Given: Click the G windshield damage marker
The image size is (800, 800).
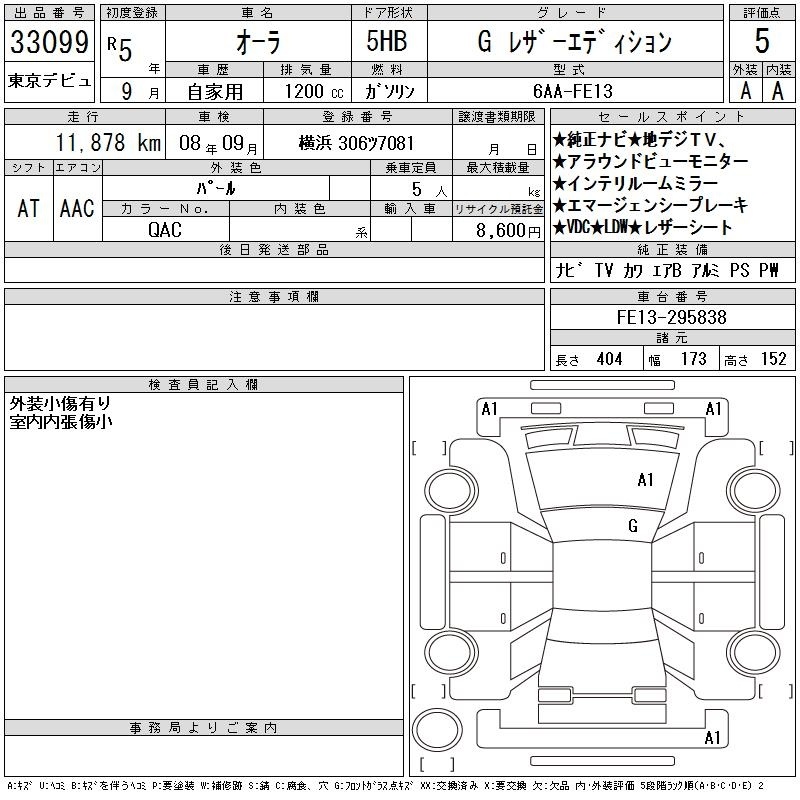Looking at the screenshot, I should (633, 526).
